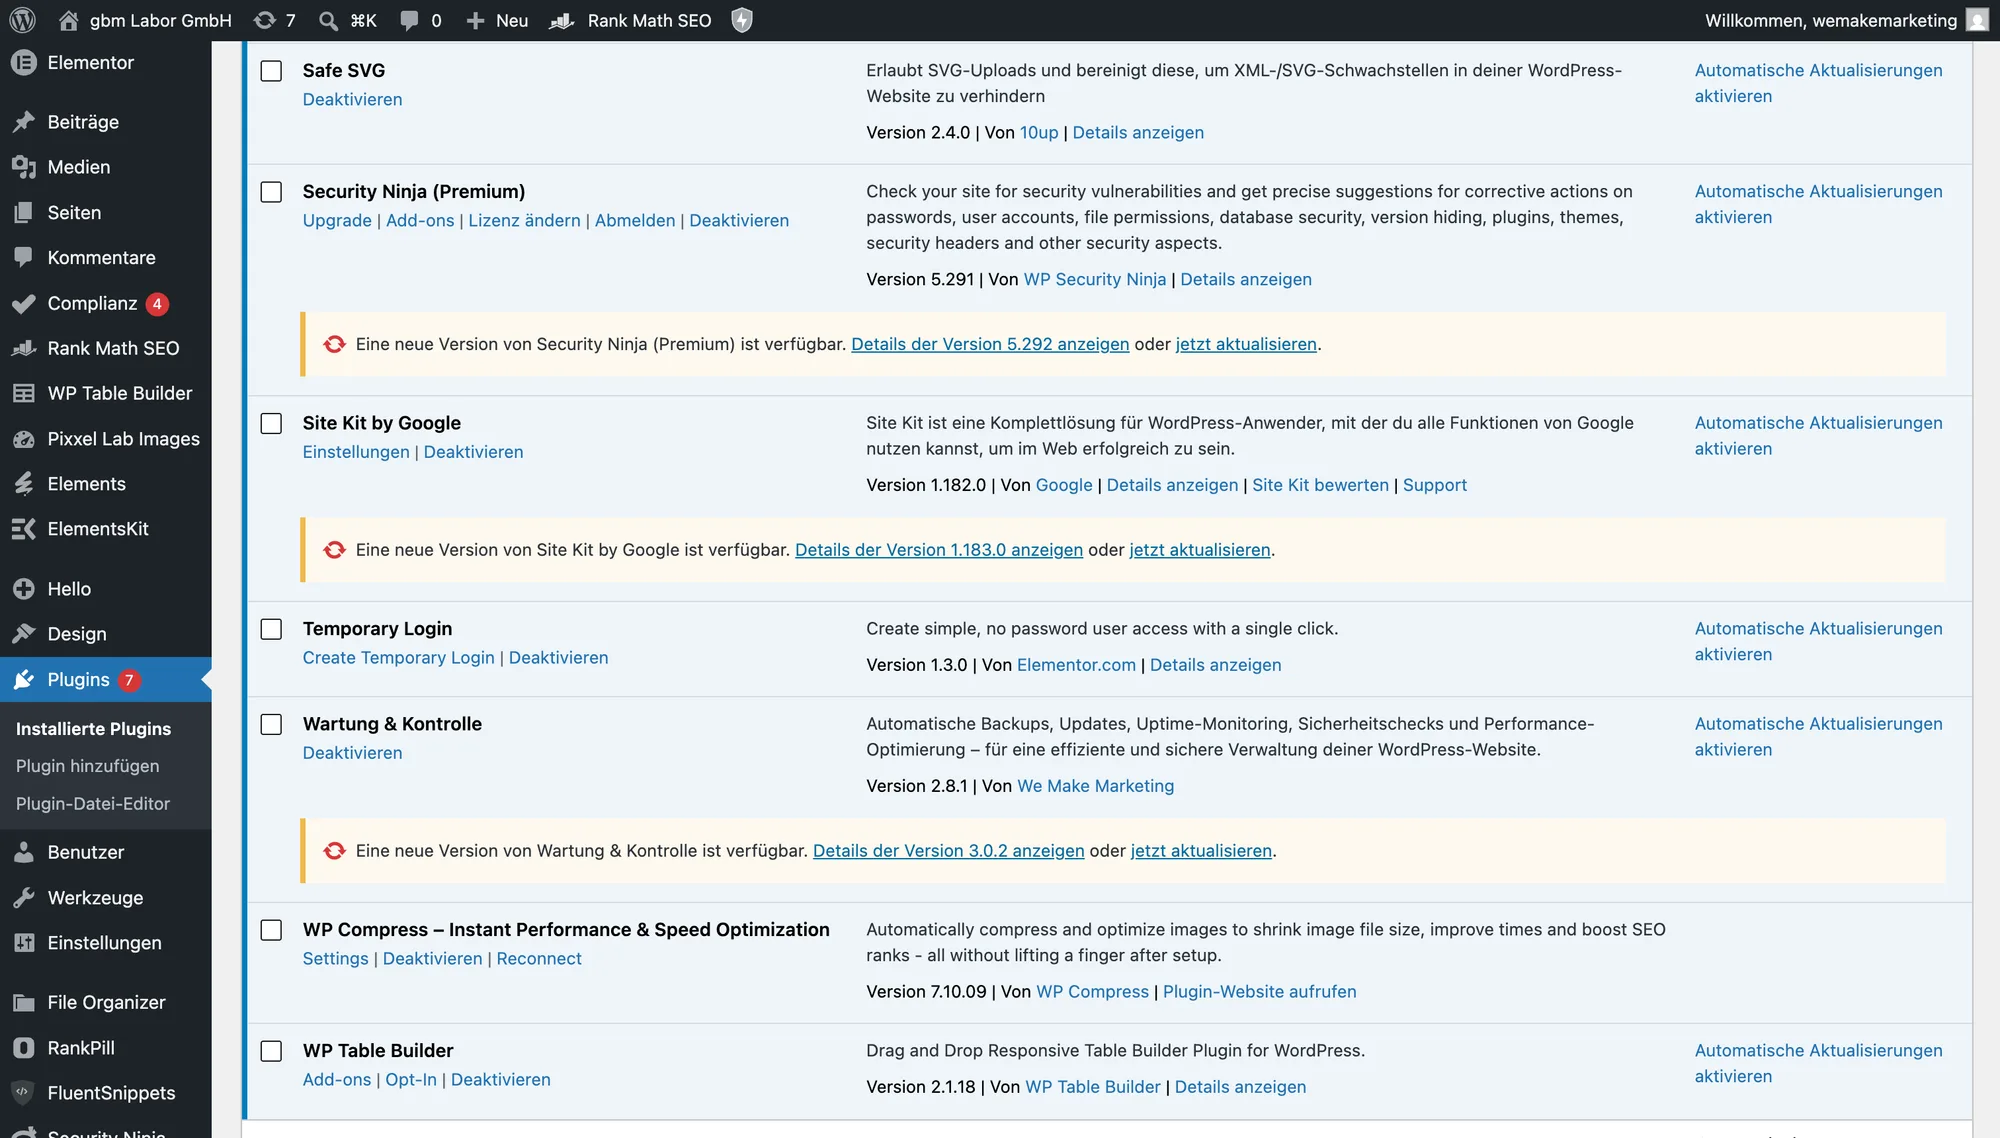The width and height of the screenshot is (2000, 1138).
Task: Click the ElementsKit sidebar icon
Action: pos(24,529)
